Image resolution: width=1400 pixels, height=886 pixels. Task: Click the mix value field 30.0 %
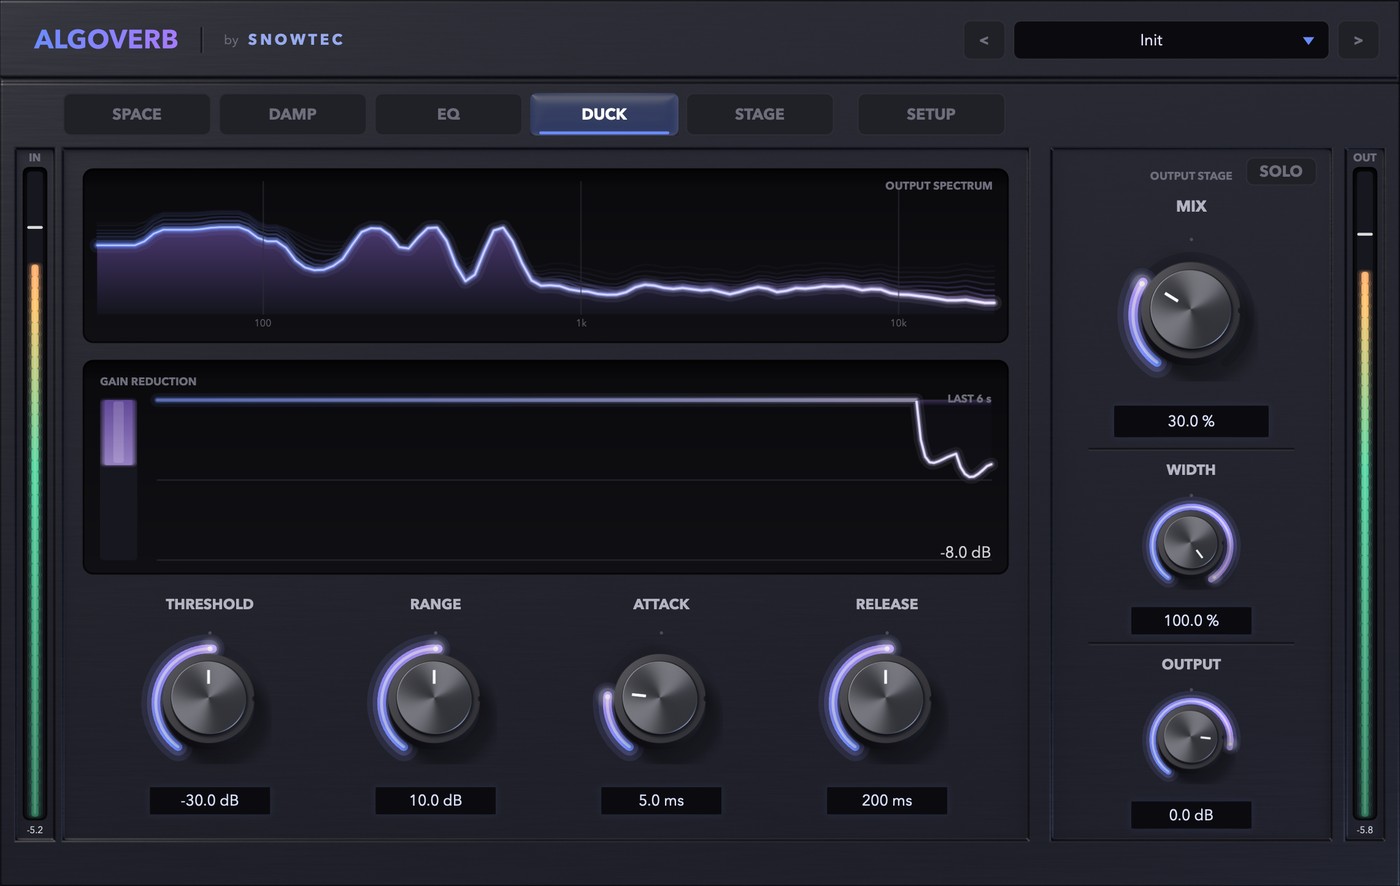tap(1191, 421)
